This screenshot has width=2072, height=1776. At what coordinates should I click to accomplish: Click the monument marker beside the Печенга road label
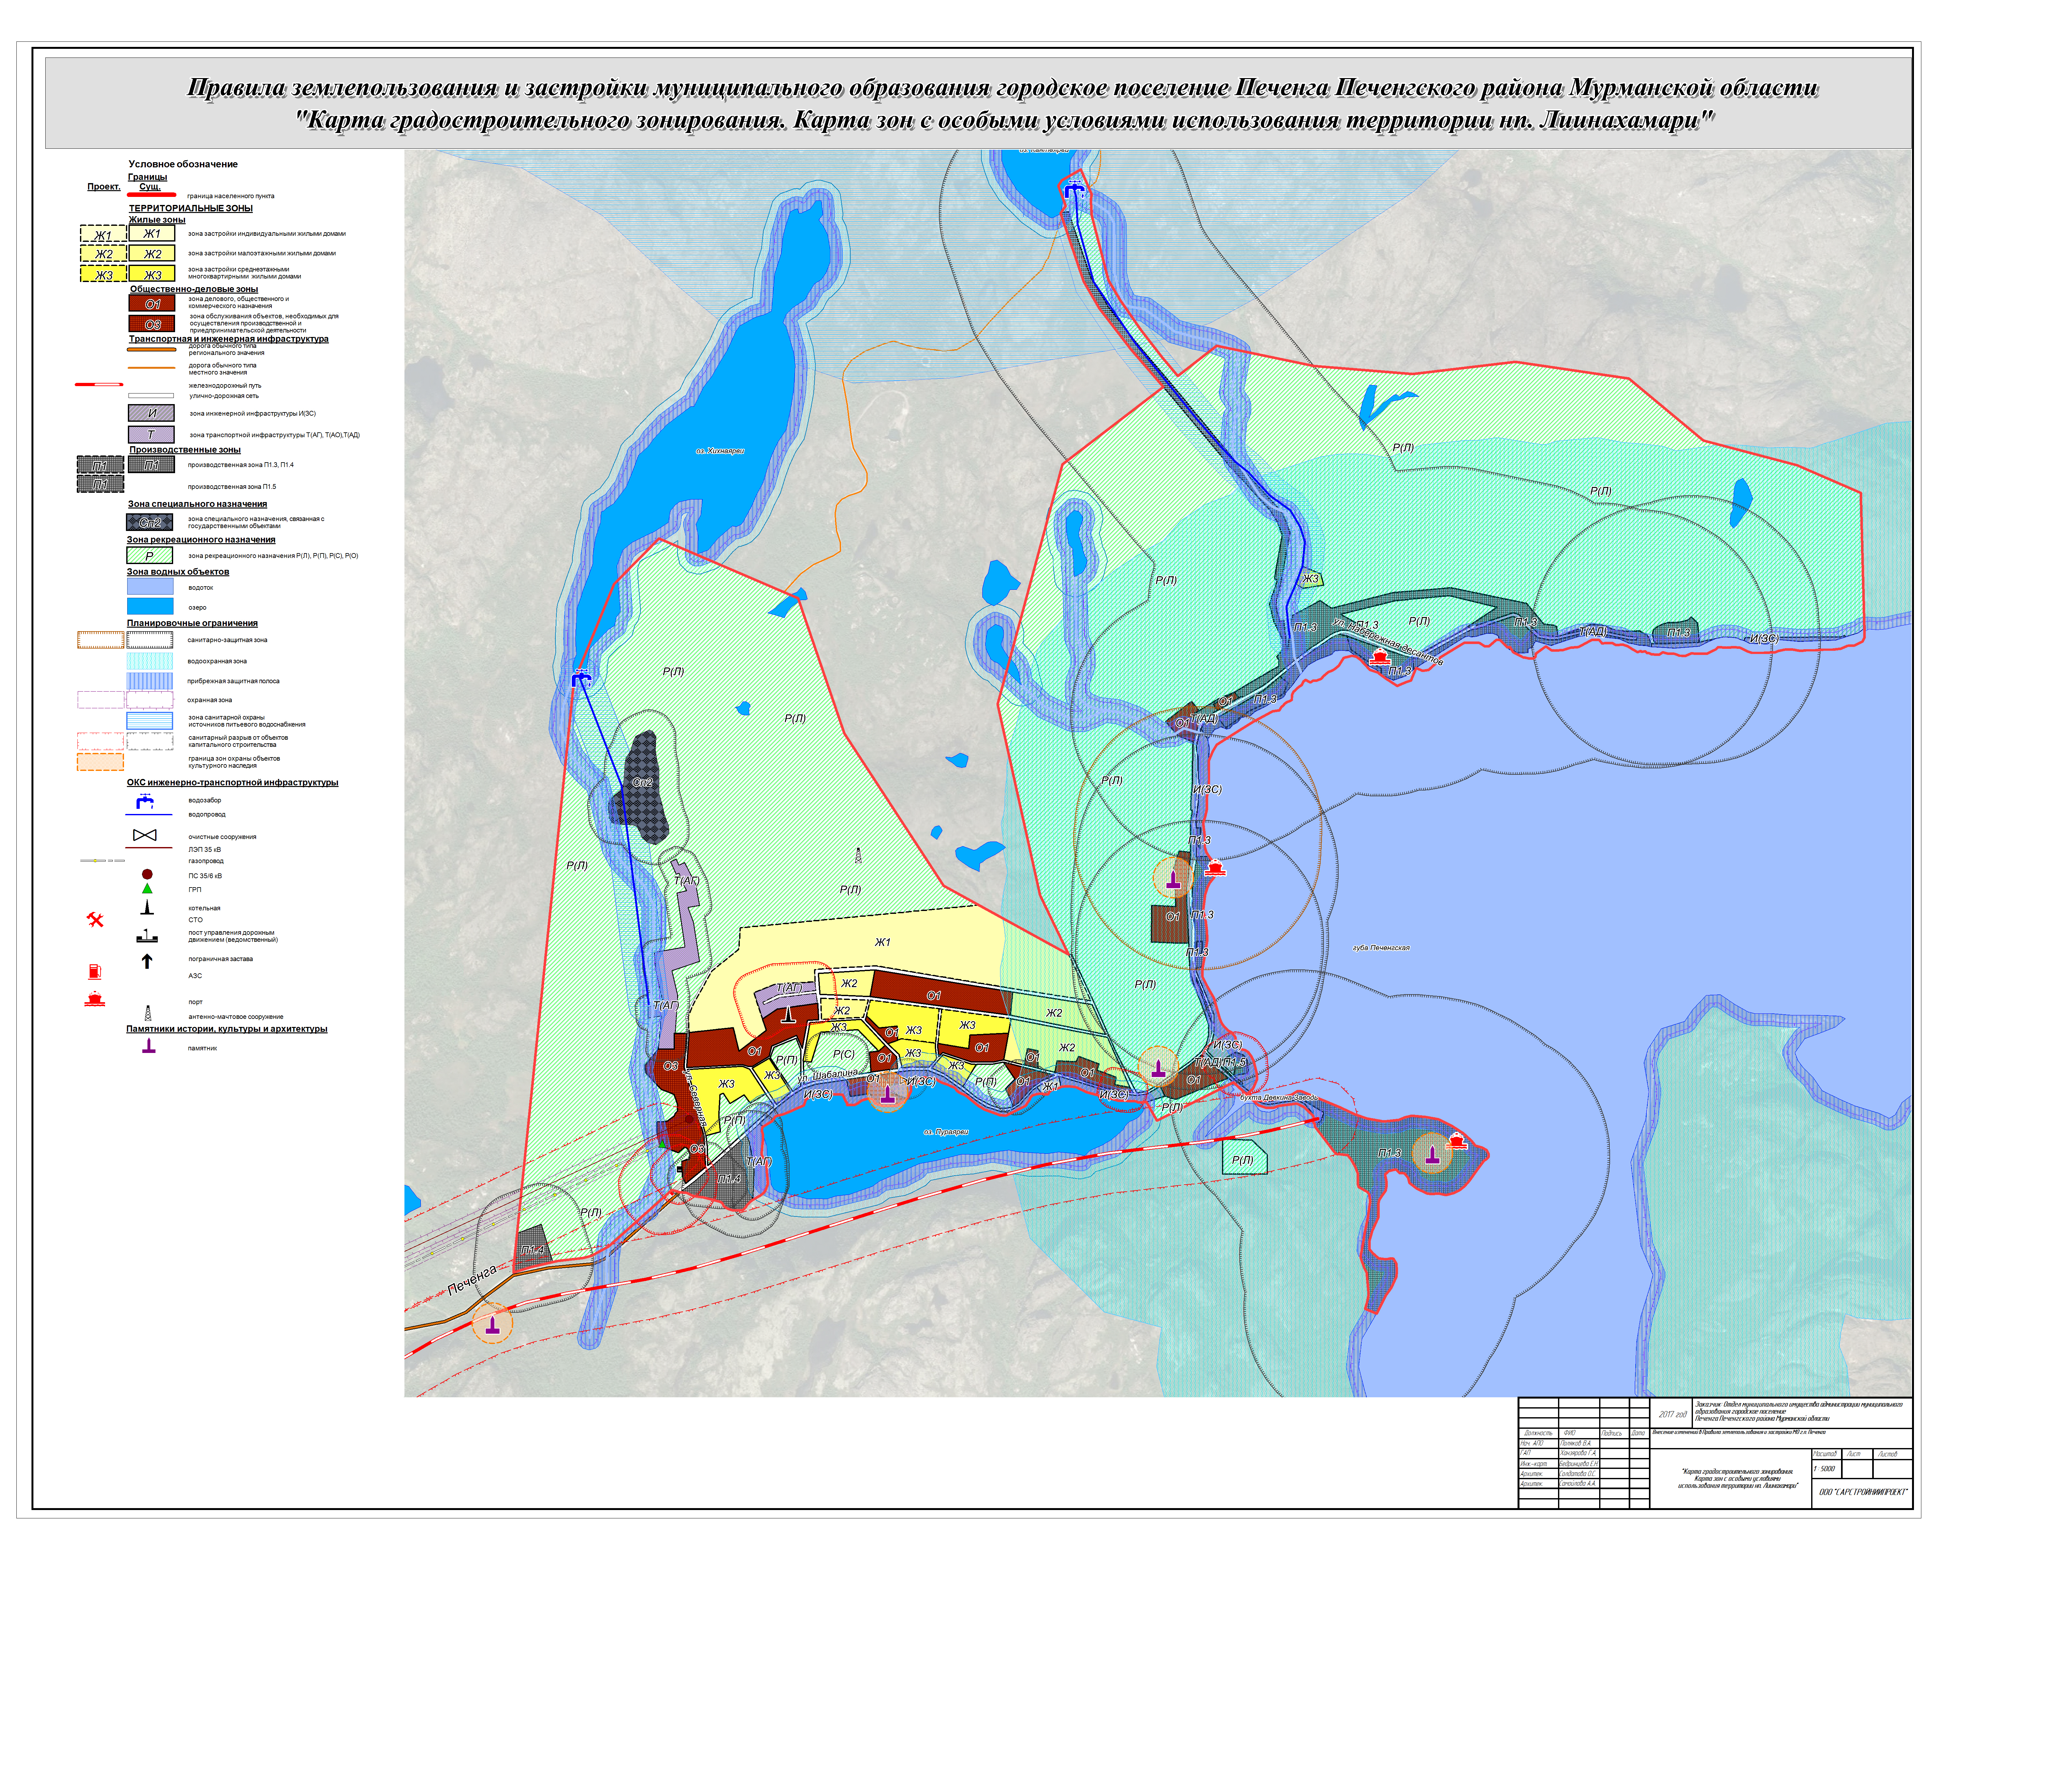pos(492,1325)
